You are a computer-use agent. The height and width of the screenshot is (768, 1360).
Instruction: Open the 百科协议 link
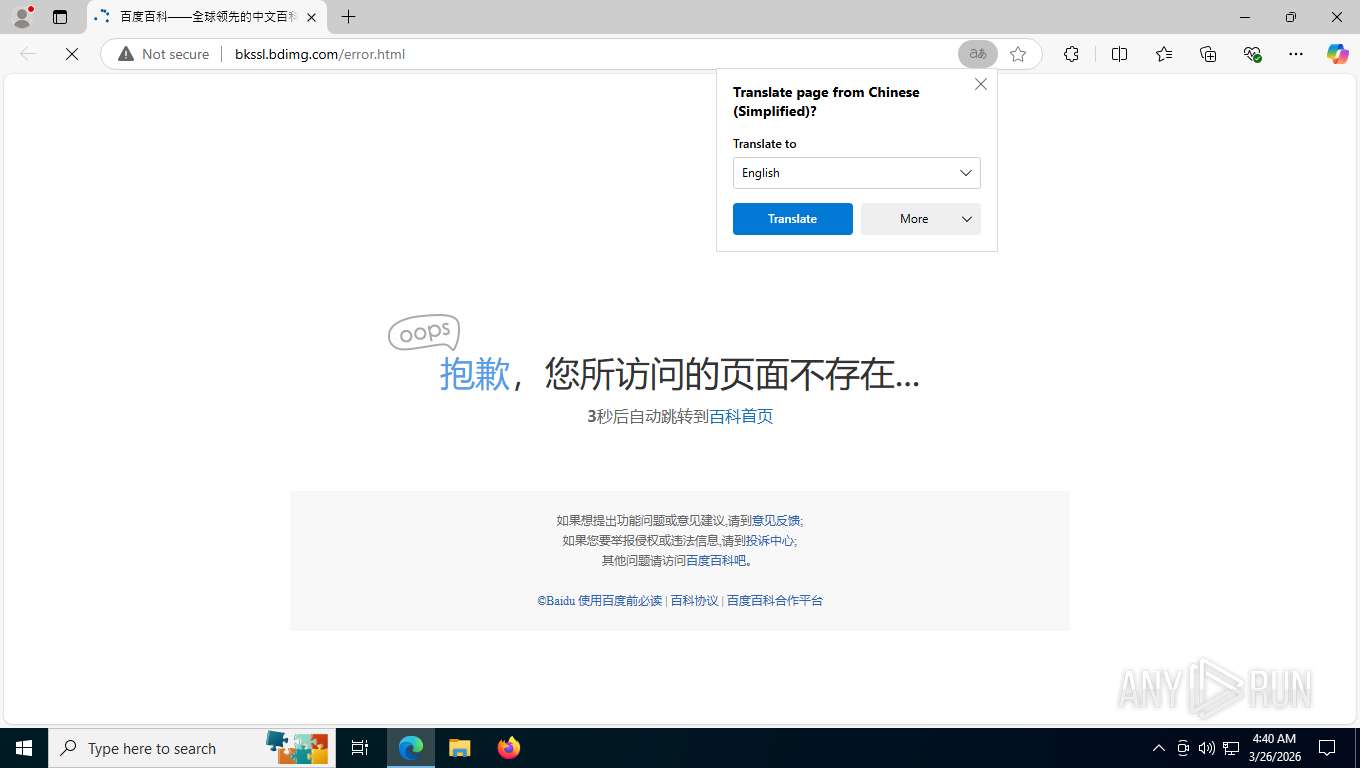point(694,600)
